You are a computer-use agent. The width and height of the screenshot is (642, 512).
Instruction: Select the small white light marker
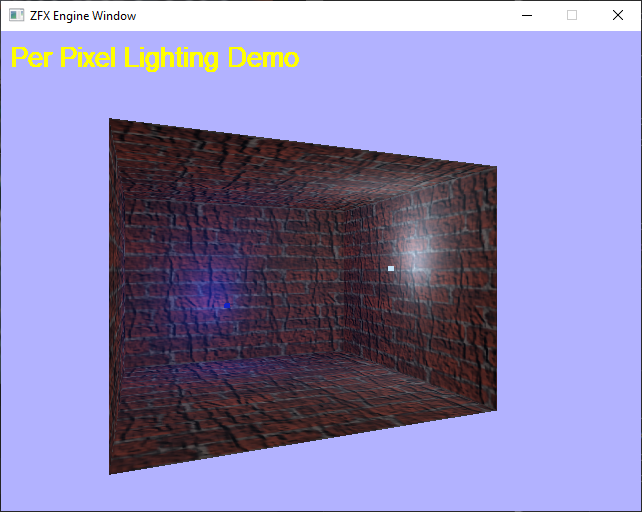coord(391,268)
